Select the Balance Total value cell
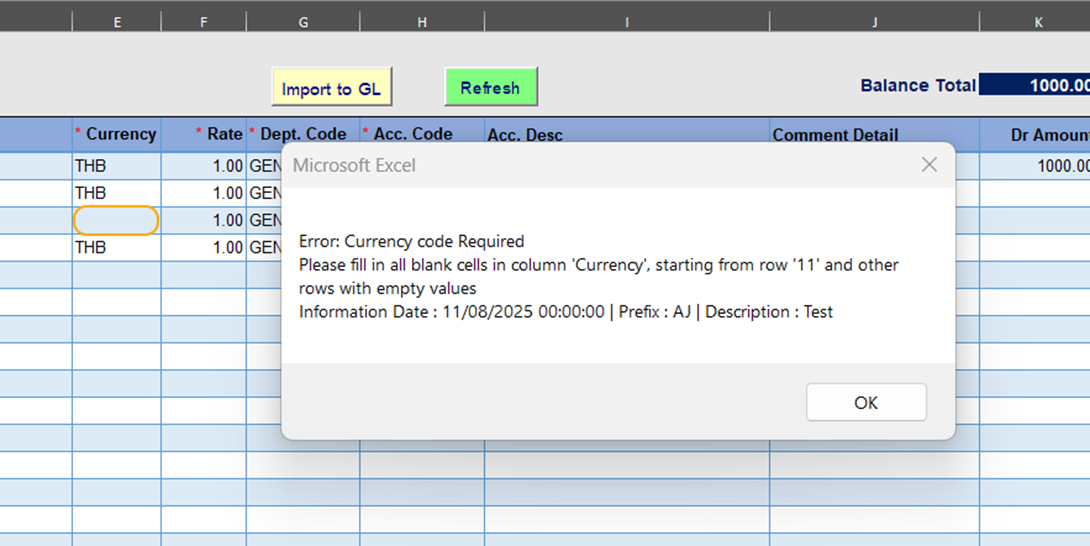 click(x=1035, y=86)
